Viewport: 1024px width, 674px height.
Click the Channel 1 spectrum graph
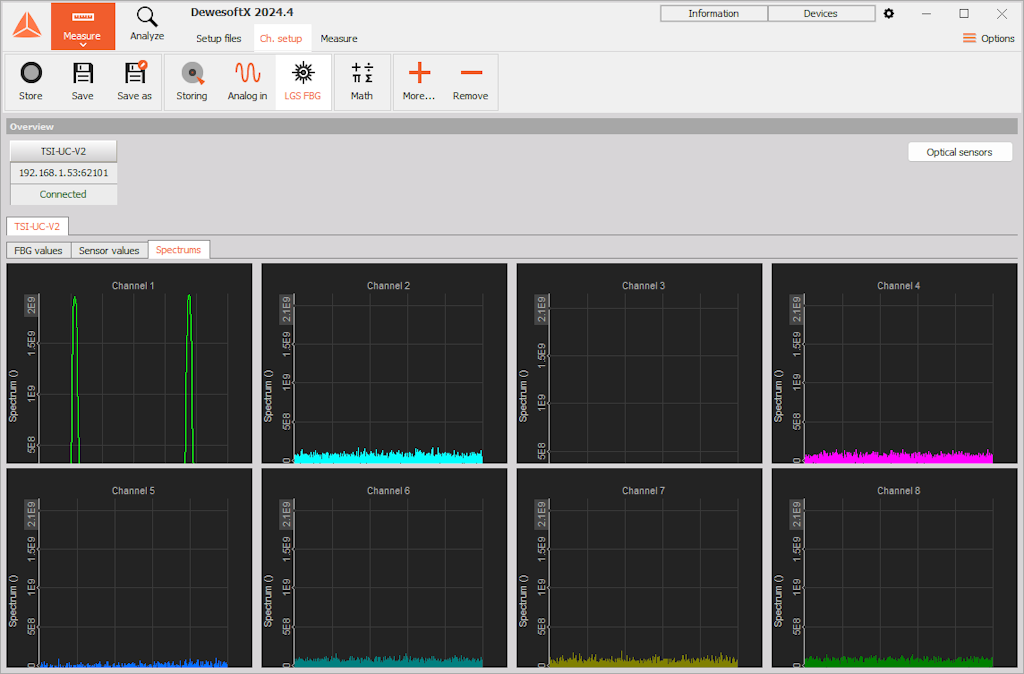(129, 363)
